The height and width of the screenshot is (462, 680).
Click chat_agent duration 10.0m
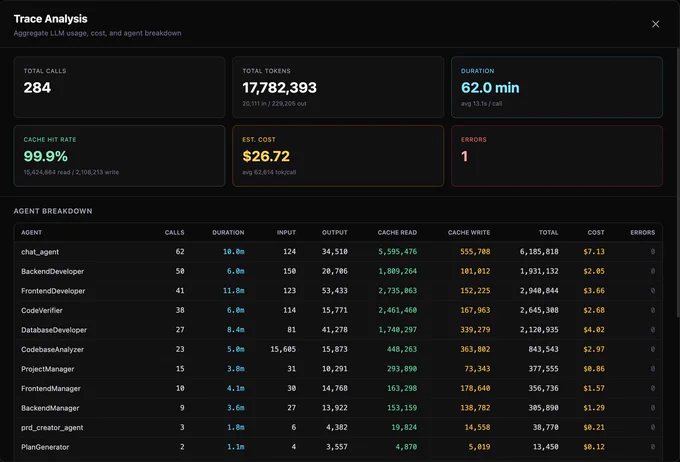point(233,252)
